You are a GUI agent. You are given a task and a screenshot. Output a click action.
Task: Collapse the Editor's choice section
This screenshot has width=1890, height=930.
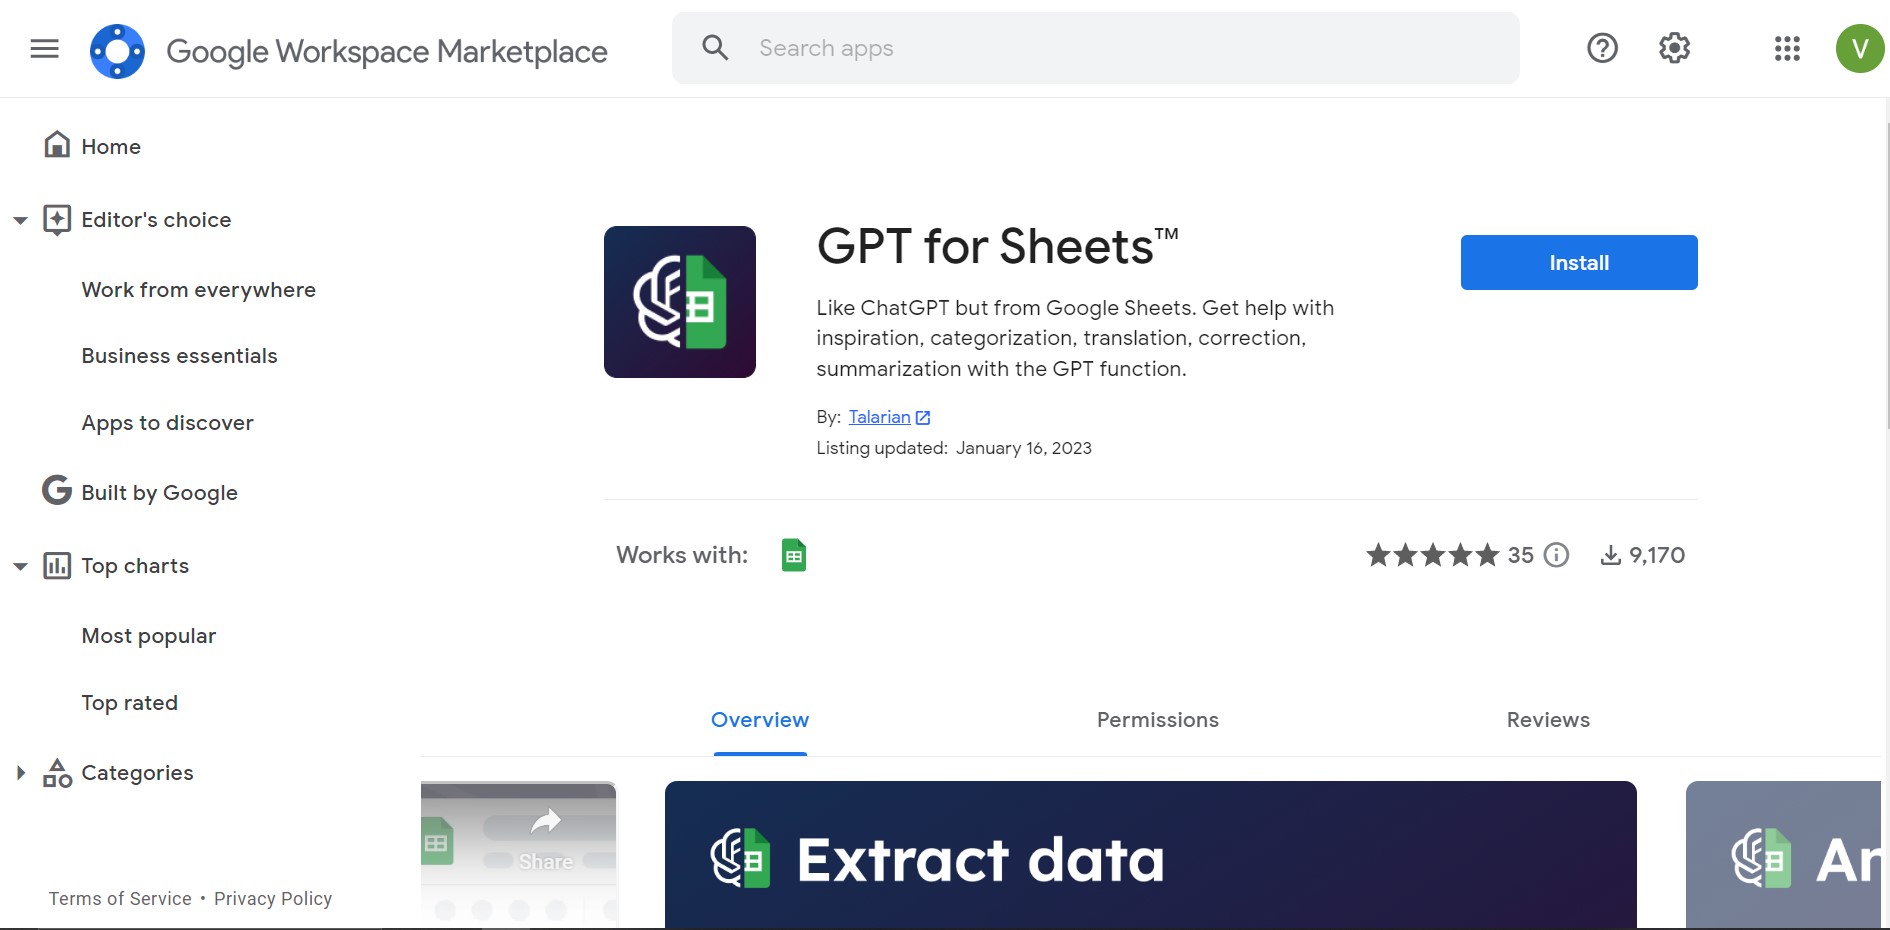(21, 220)
